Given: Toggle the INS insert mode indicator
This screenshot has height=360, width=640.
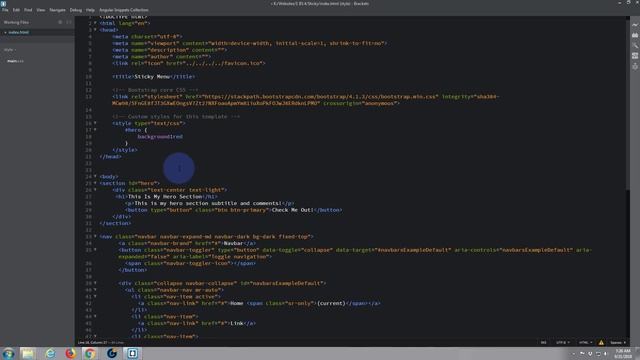Looking at the screenshot, I should [x=543, y=342].
